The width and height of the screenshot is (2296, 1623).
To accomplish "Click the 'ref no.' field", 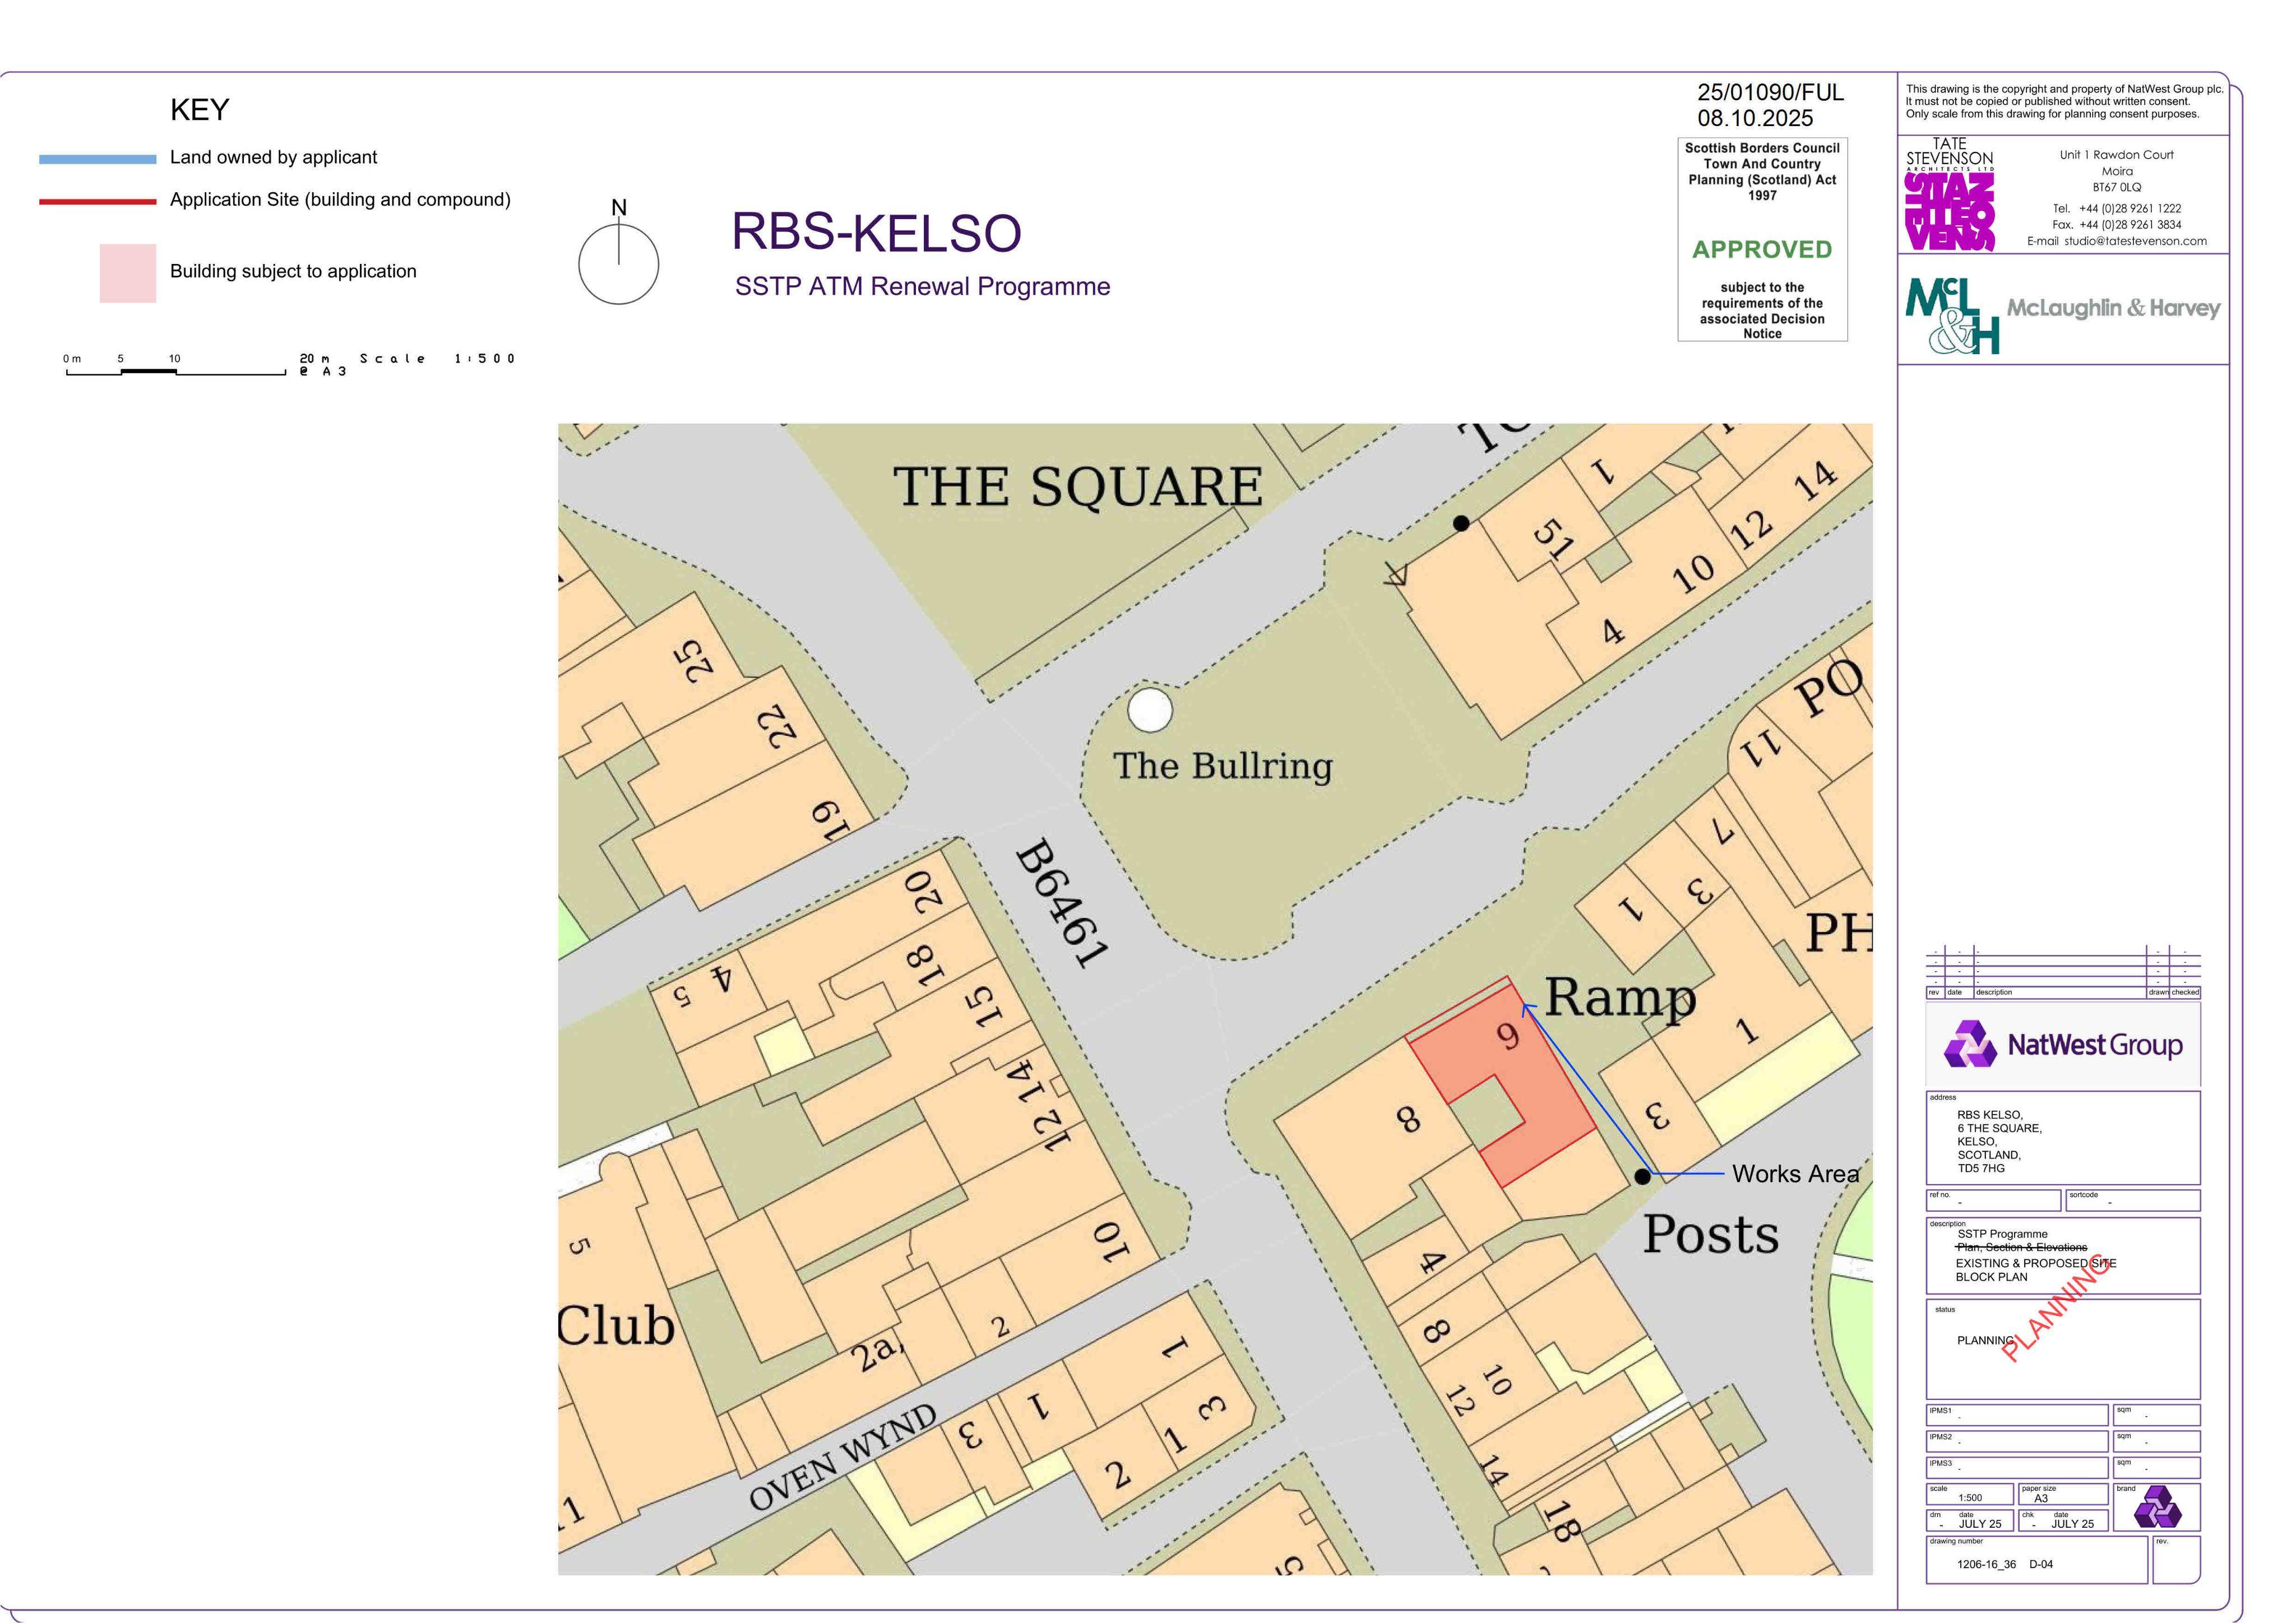I will point(1993,1200).
